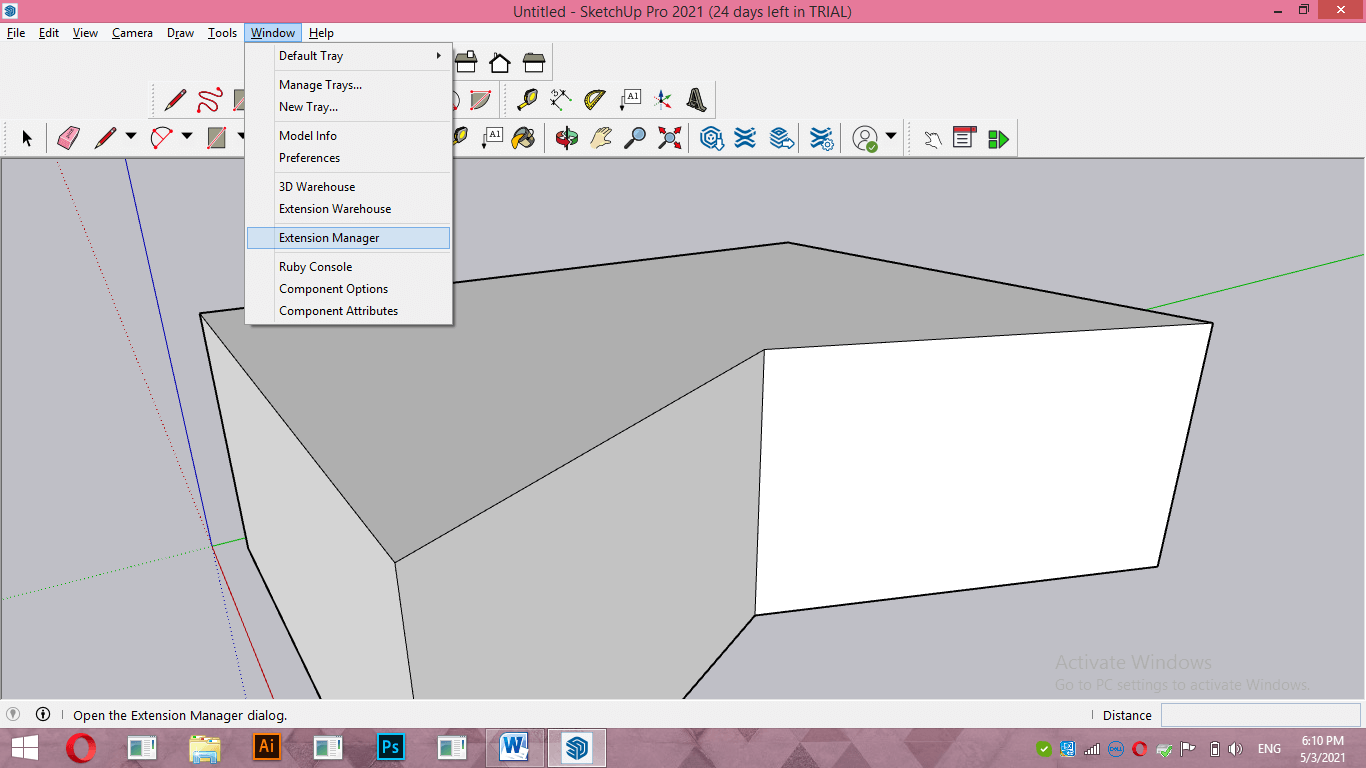This screenshot has width=1366, height=768.
Task: Open the Edit menu
Action: point(49,33)
